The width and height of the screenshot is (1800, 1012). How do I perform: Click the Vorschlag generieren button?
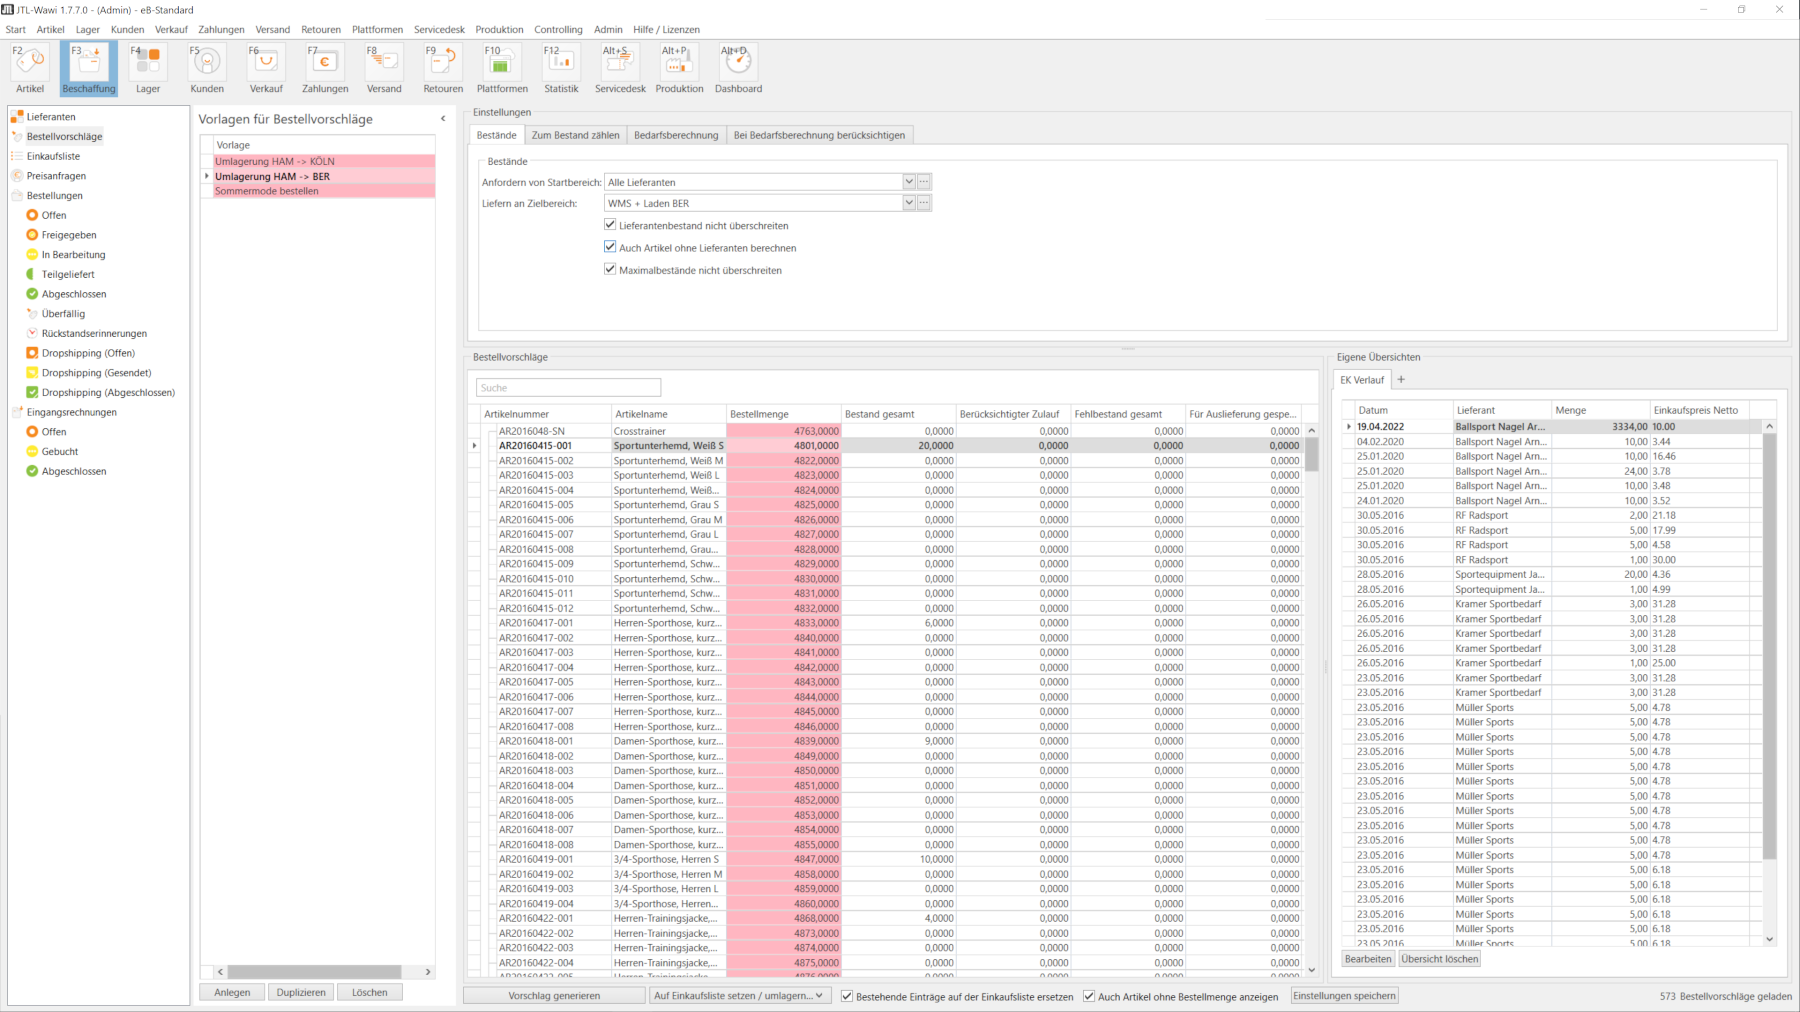pos(554,996)
